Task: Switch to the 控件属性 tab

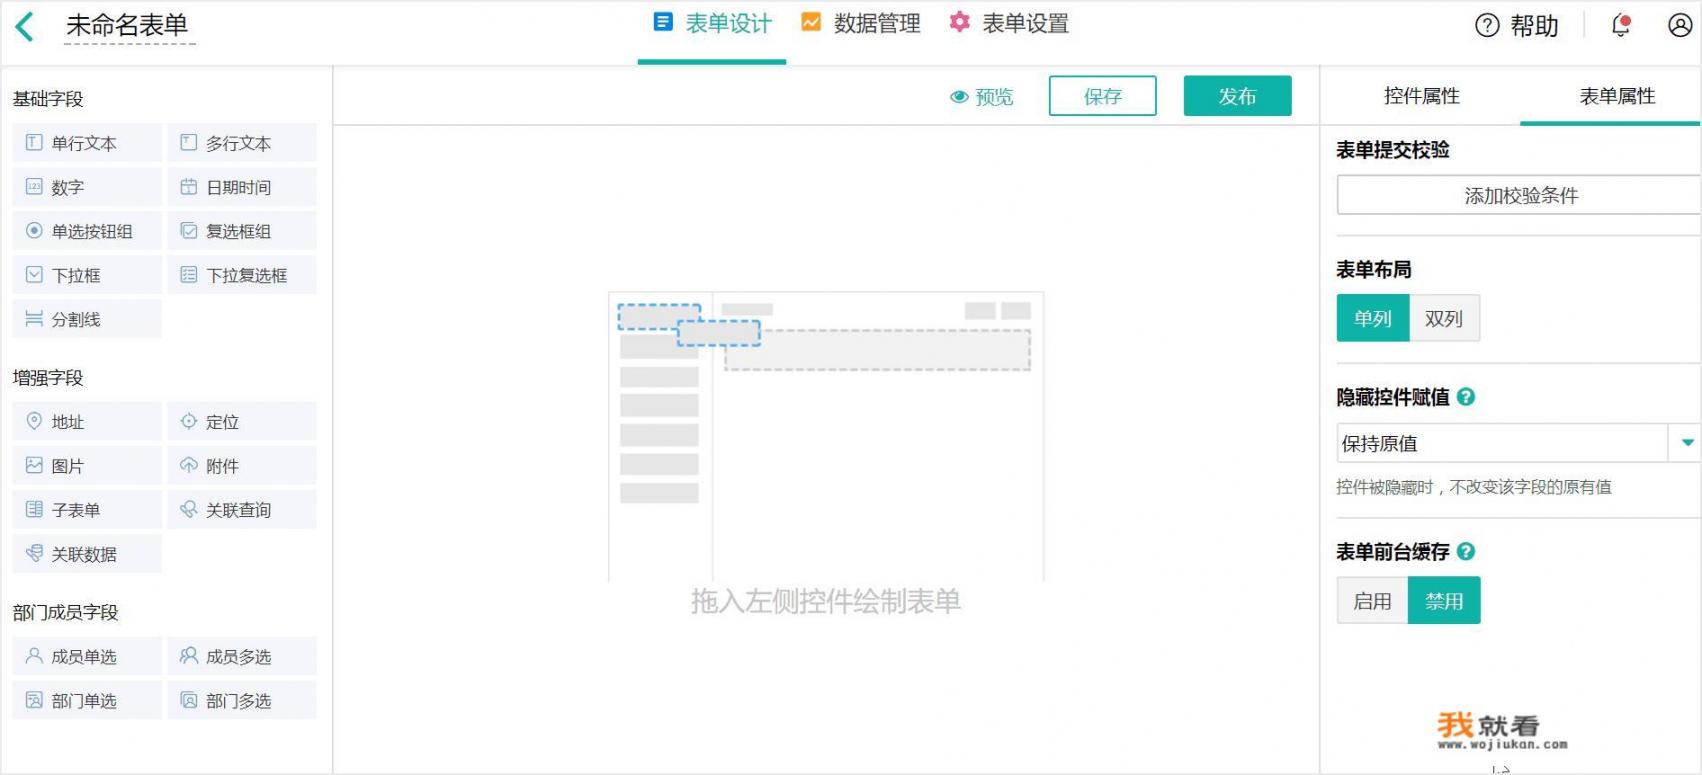Action: (x=1421, y=96)
